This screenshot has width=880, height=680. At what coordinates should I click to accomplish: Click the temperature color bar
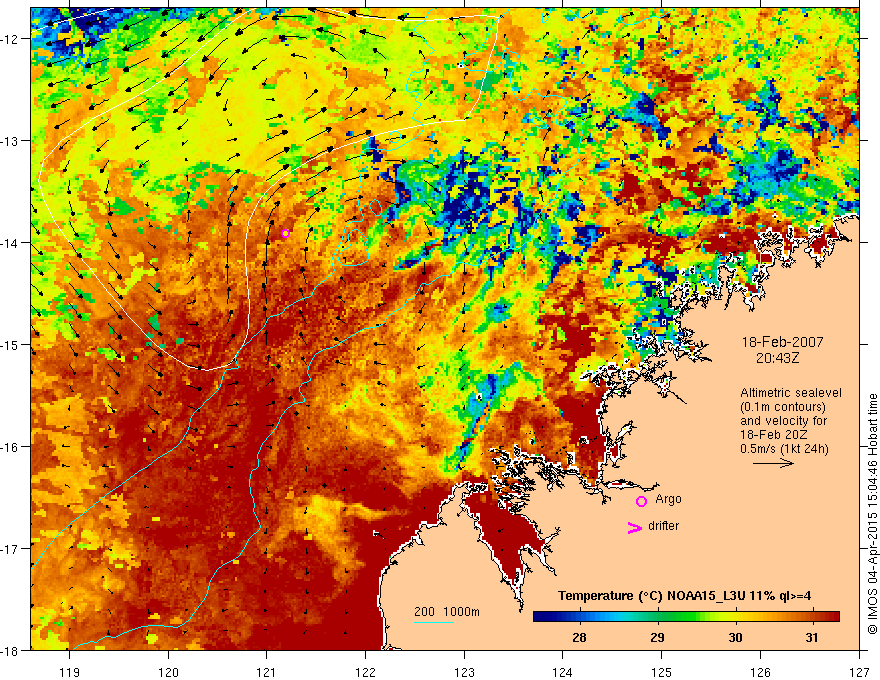coord(686,617)
